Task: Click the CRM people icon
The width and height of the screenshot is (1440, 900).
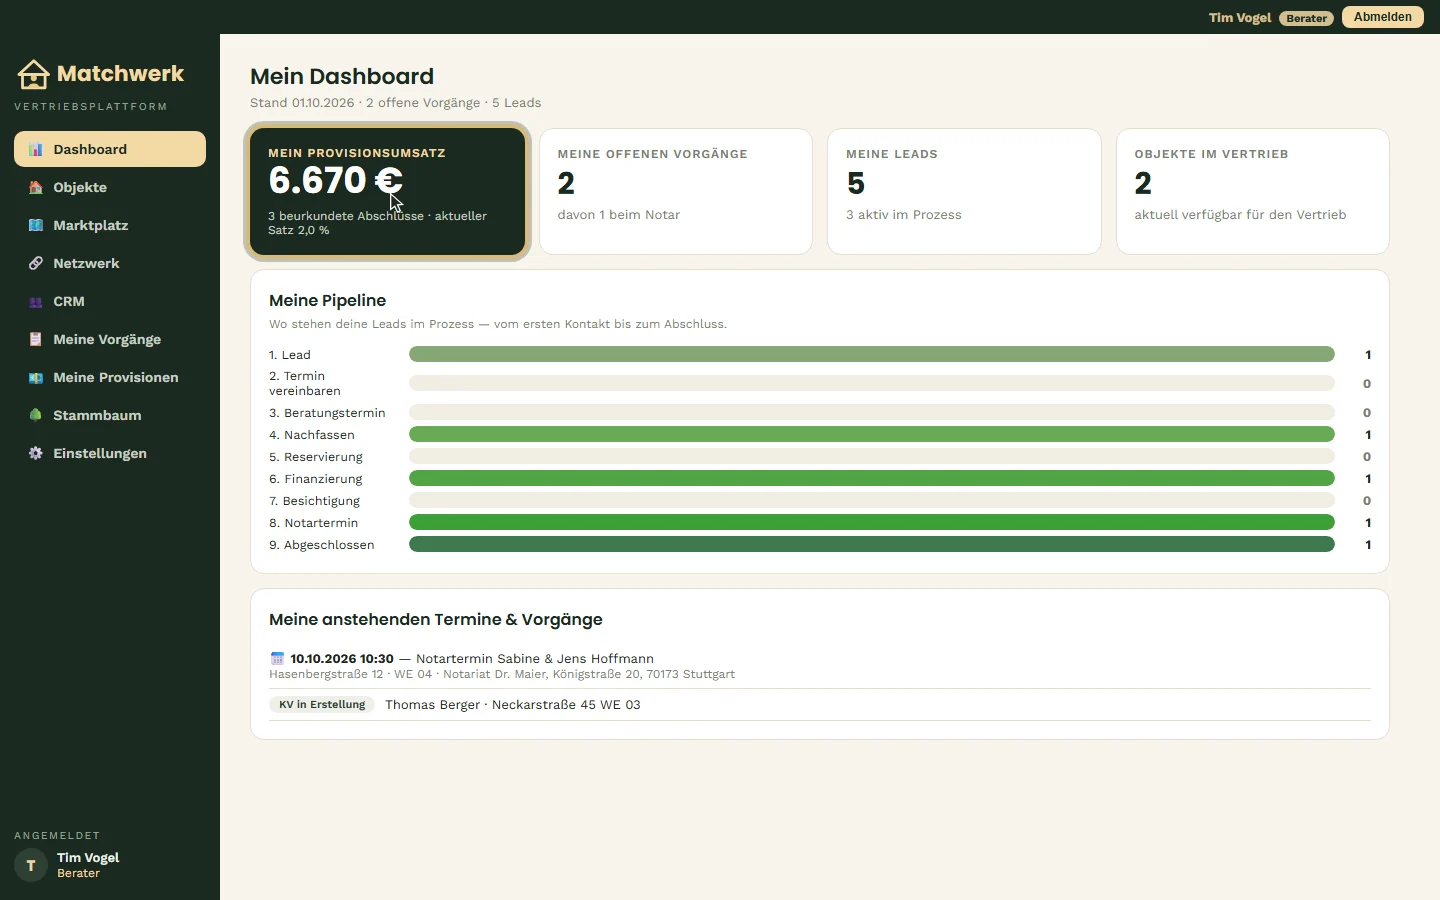Action: point(36,301)
